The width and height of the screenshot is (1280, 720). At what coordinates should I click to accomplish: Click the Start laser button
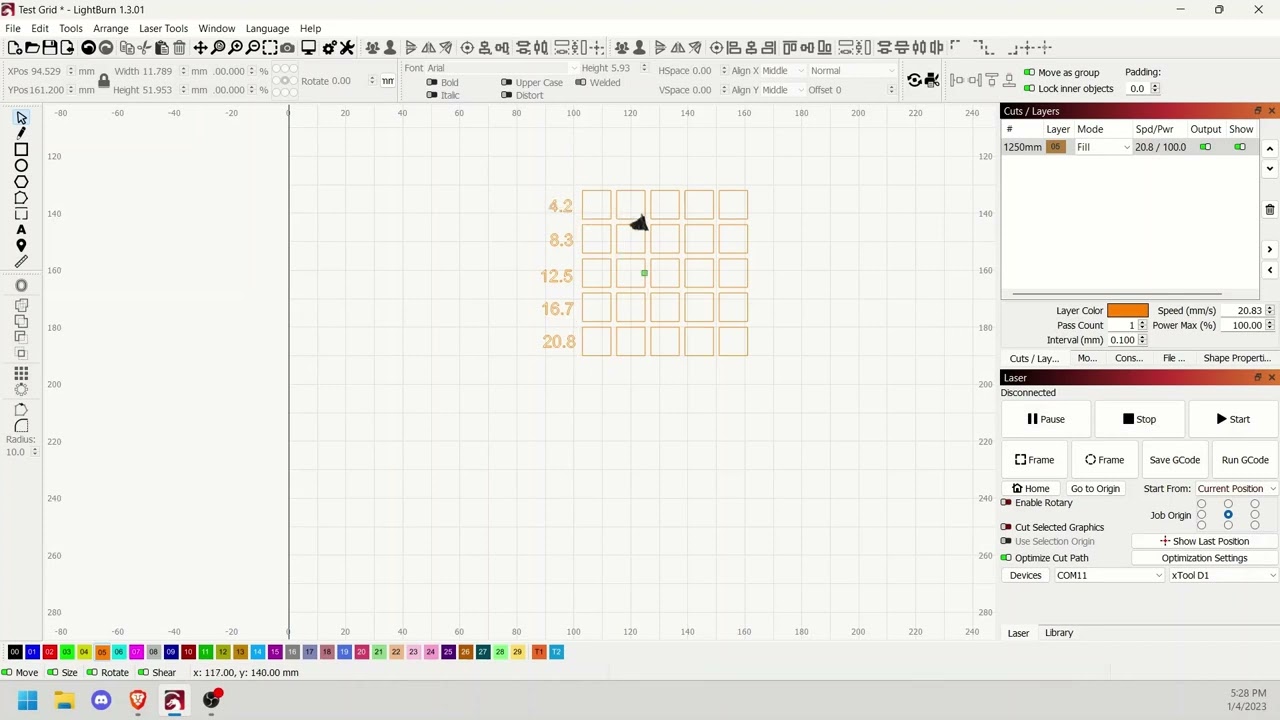1233,419
